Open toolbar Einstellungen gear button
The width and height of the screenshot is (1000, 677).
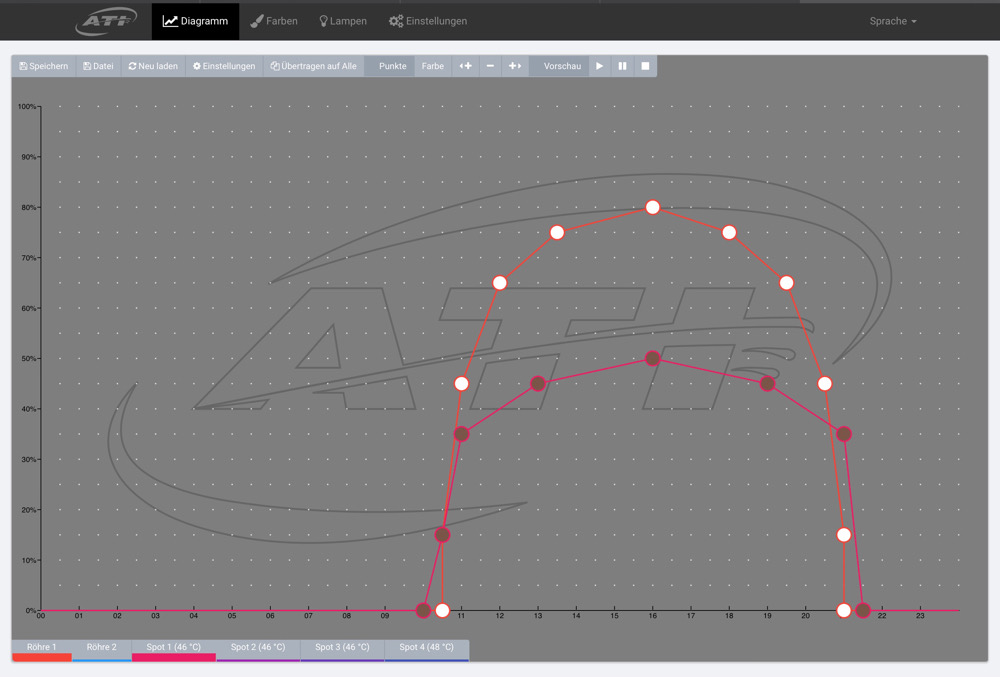224,66
